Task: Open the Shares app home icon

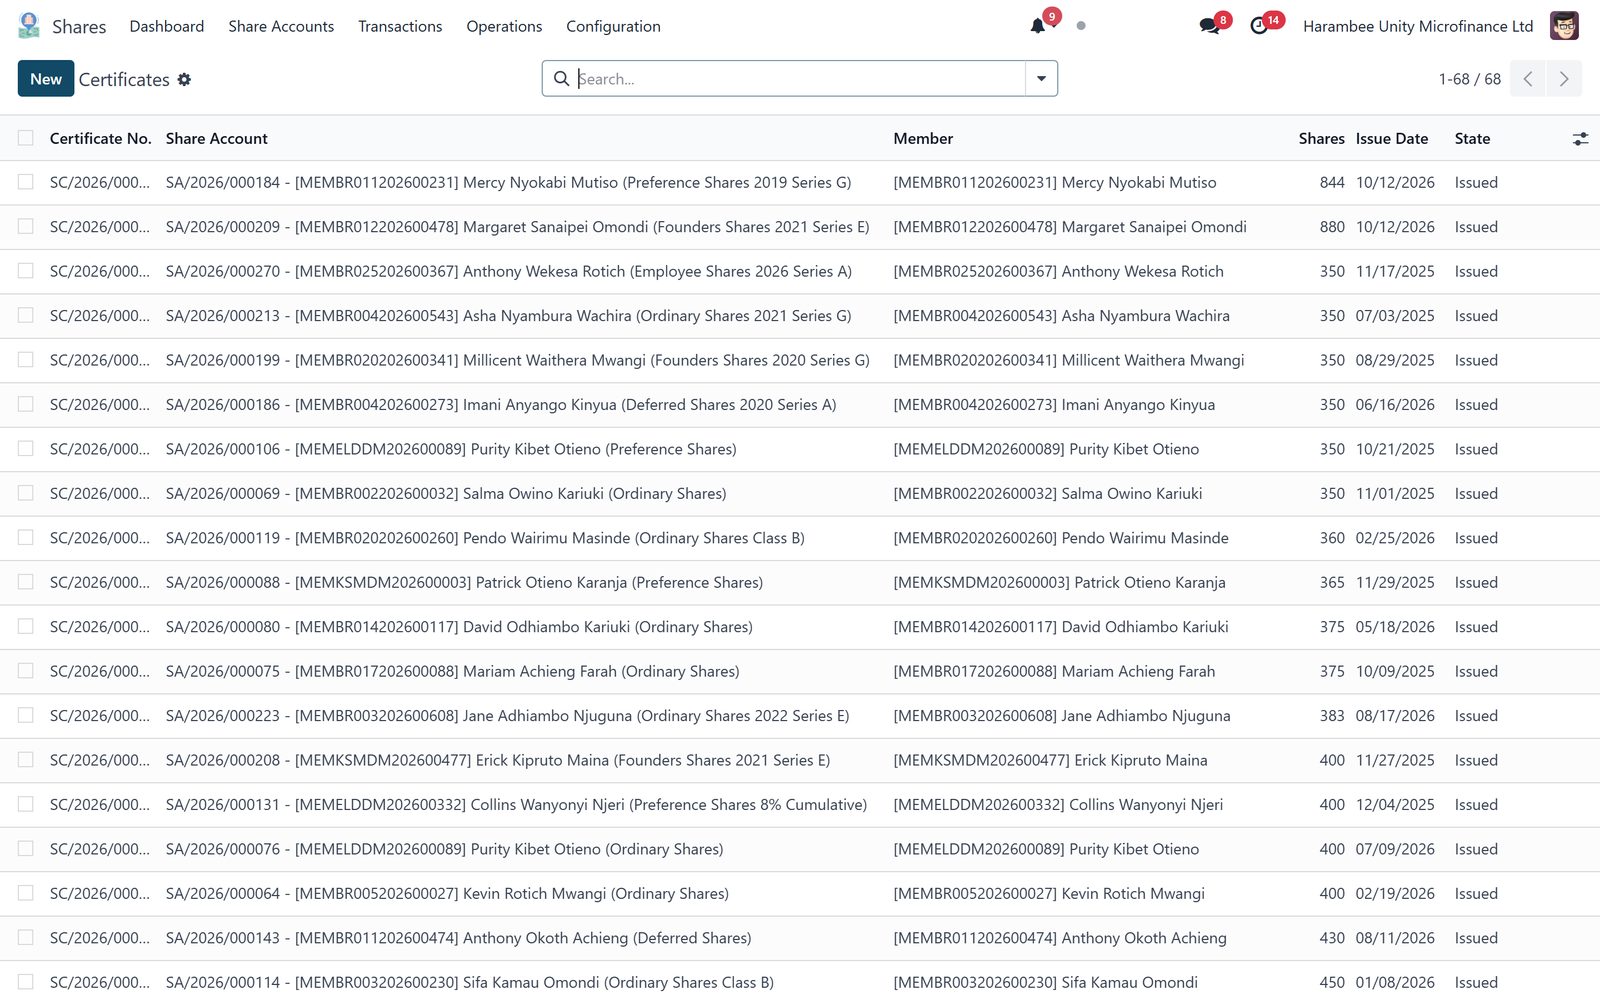Action: (x=29, y=26)
